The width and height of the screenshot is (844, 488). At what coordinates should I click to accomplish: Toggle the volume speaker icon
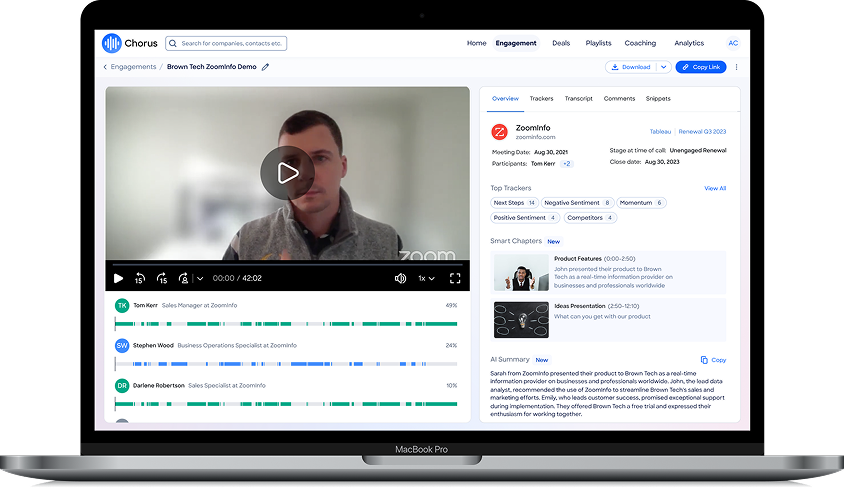400,278
